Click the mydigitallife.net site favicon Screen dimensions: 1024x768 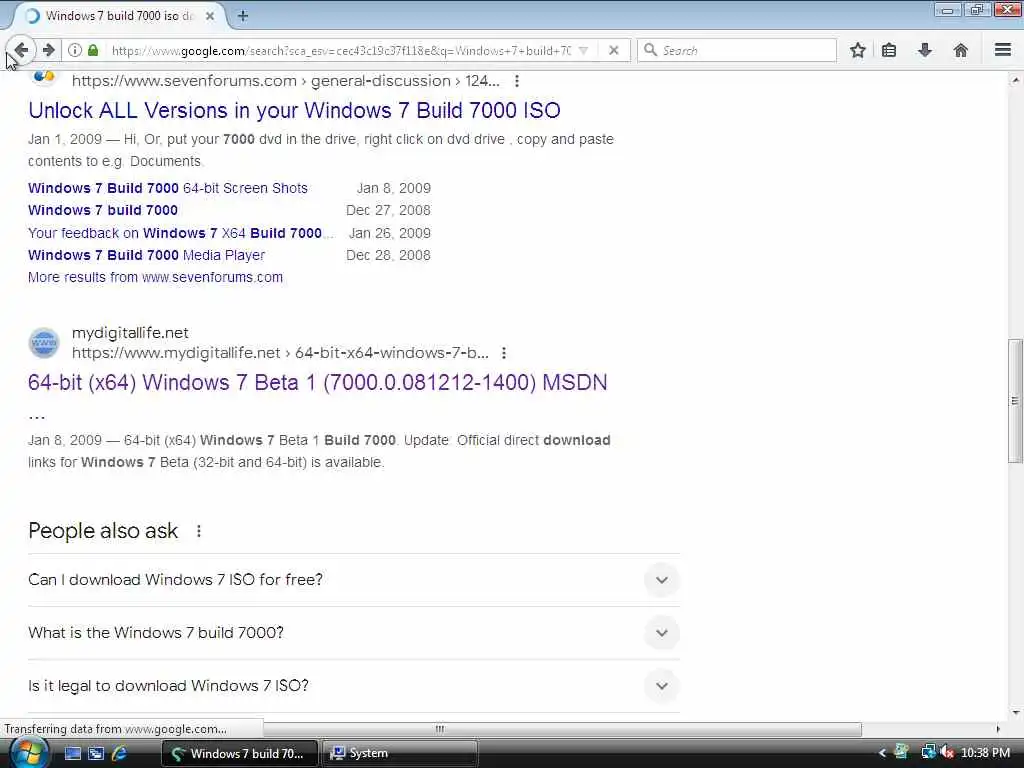(x=44, y=343)
